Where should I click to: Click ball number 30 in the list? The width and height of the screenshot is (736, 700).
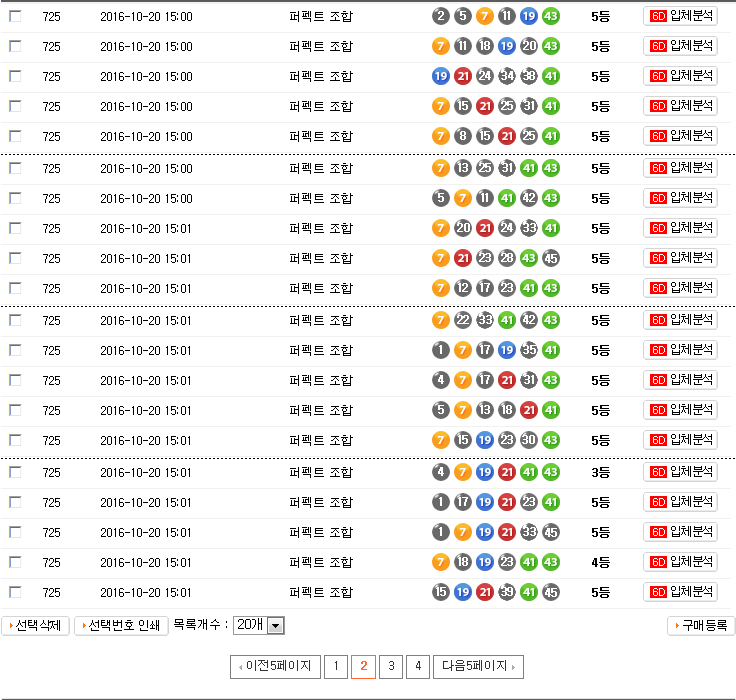tap(529, 440)
